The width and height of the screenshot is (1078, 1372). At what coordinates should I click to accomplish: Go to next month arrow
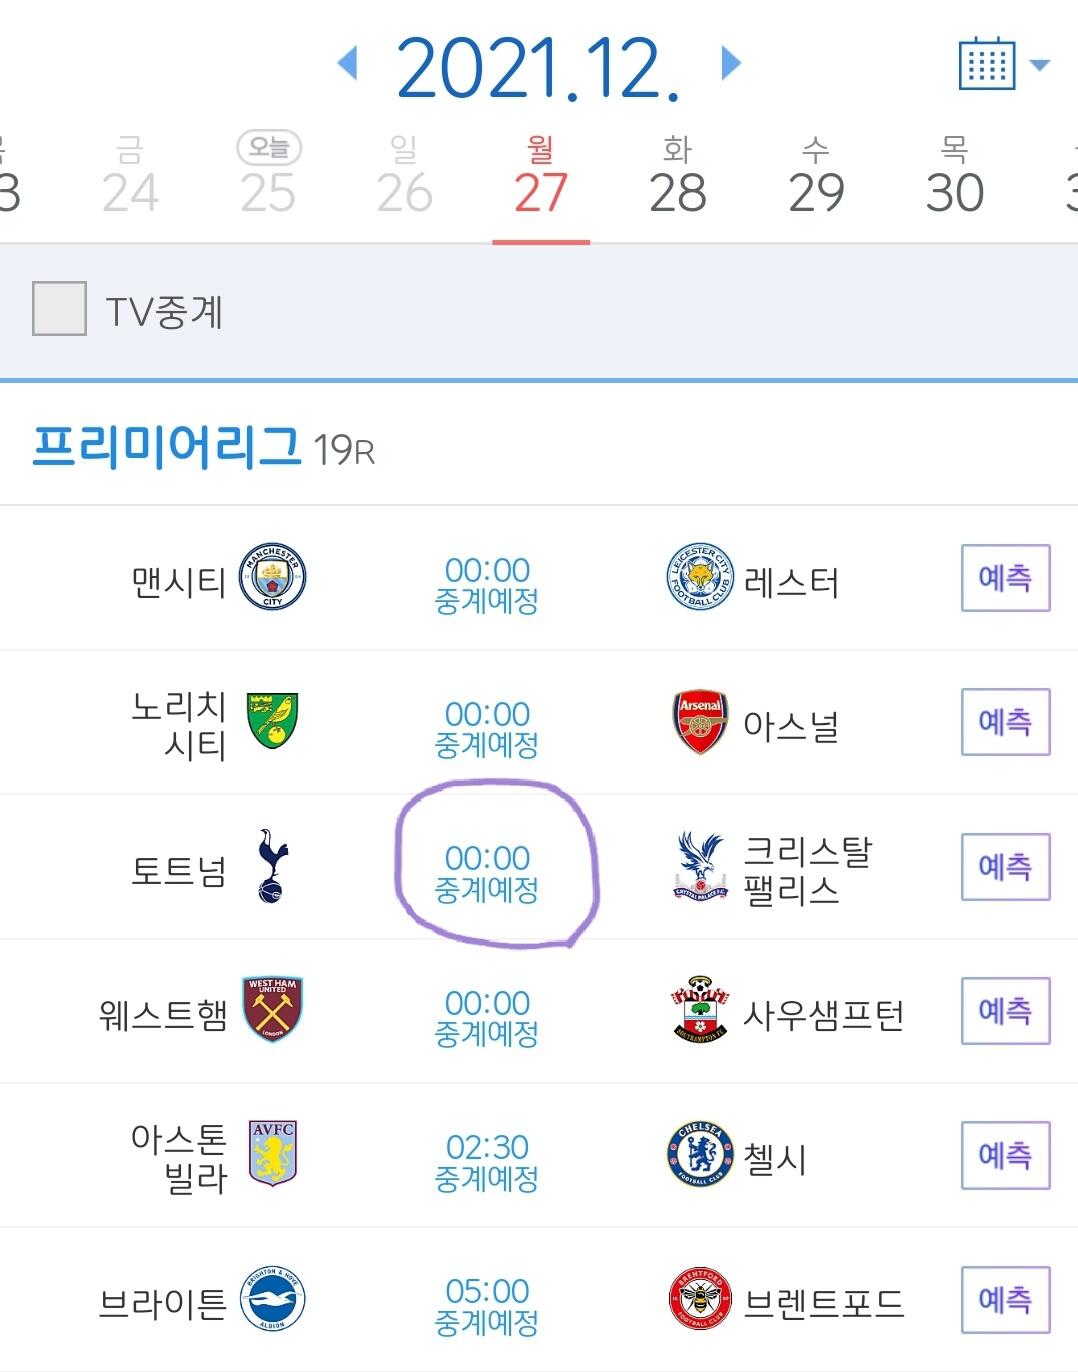pos(731,63)
